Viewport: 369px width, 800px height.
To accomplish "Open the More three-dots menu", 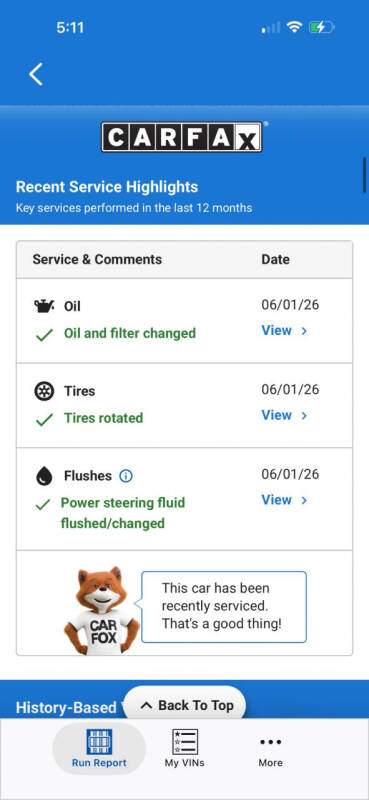I will [x=270, y=742].
